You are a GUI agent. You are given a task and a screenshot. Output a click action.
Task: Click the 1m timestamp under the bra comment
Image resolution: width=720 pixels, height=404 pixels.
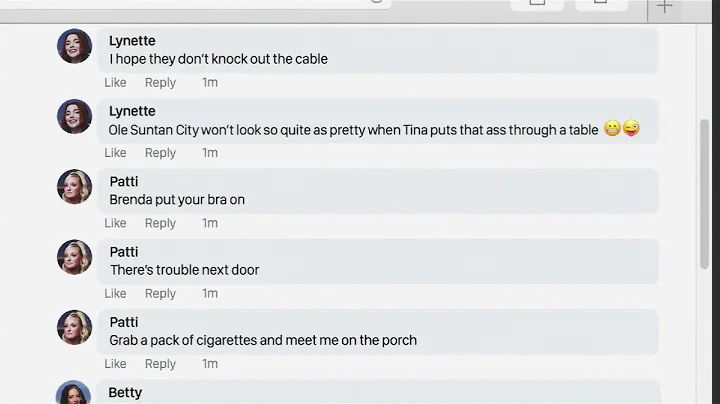(x=209, y=223)
